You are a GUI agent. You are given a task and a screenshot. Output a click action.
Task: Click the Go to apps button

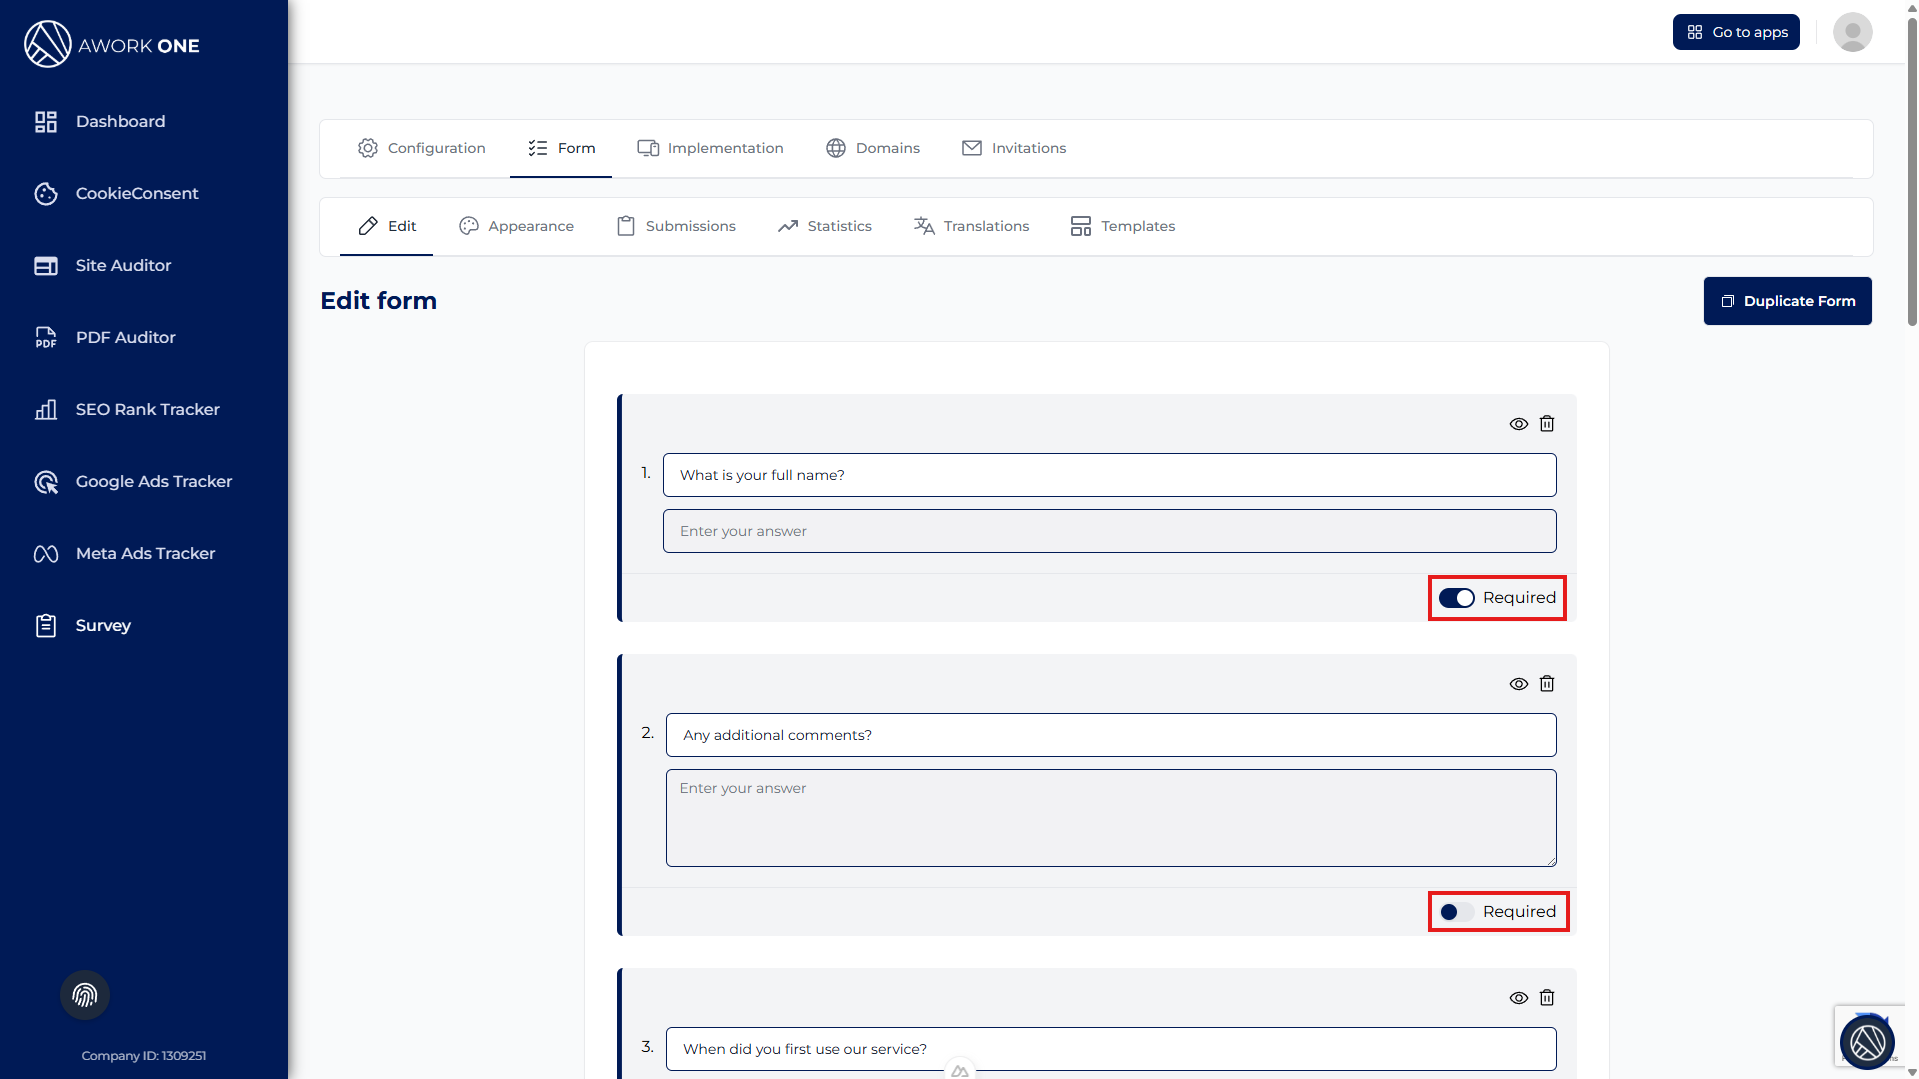(1736, 32)
